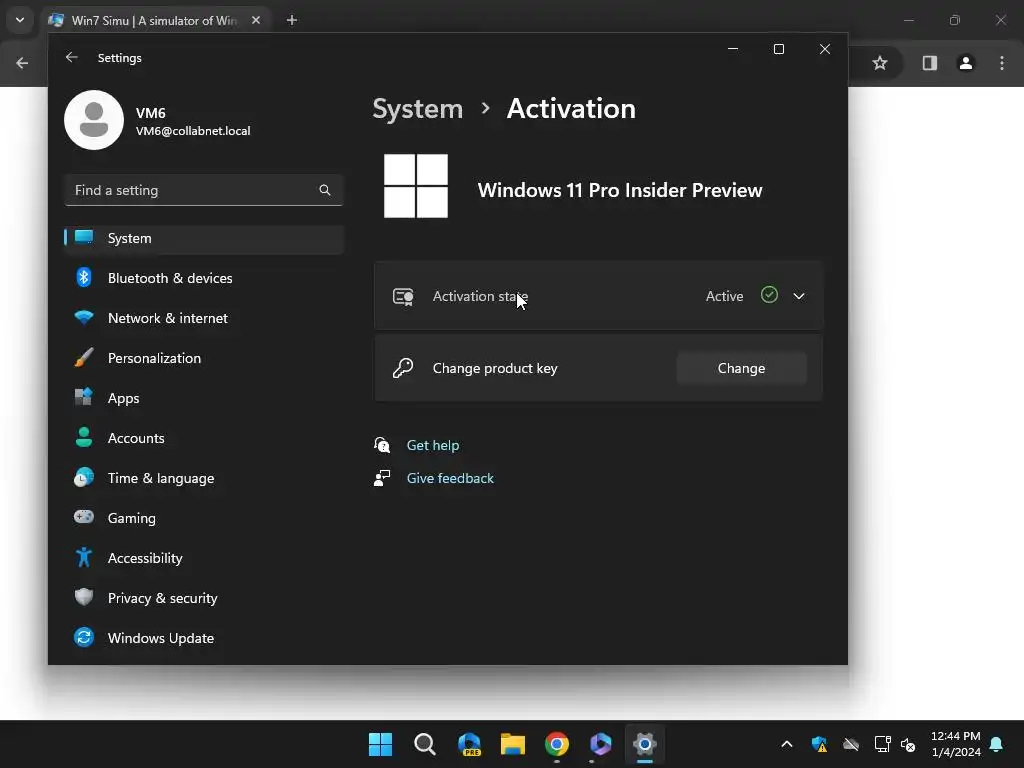The image size is (1024, 768).
Task: Go back using the Settings back arrow
Action: 72,57
